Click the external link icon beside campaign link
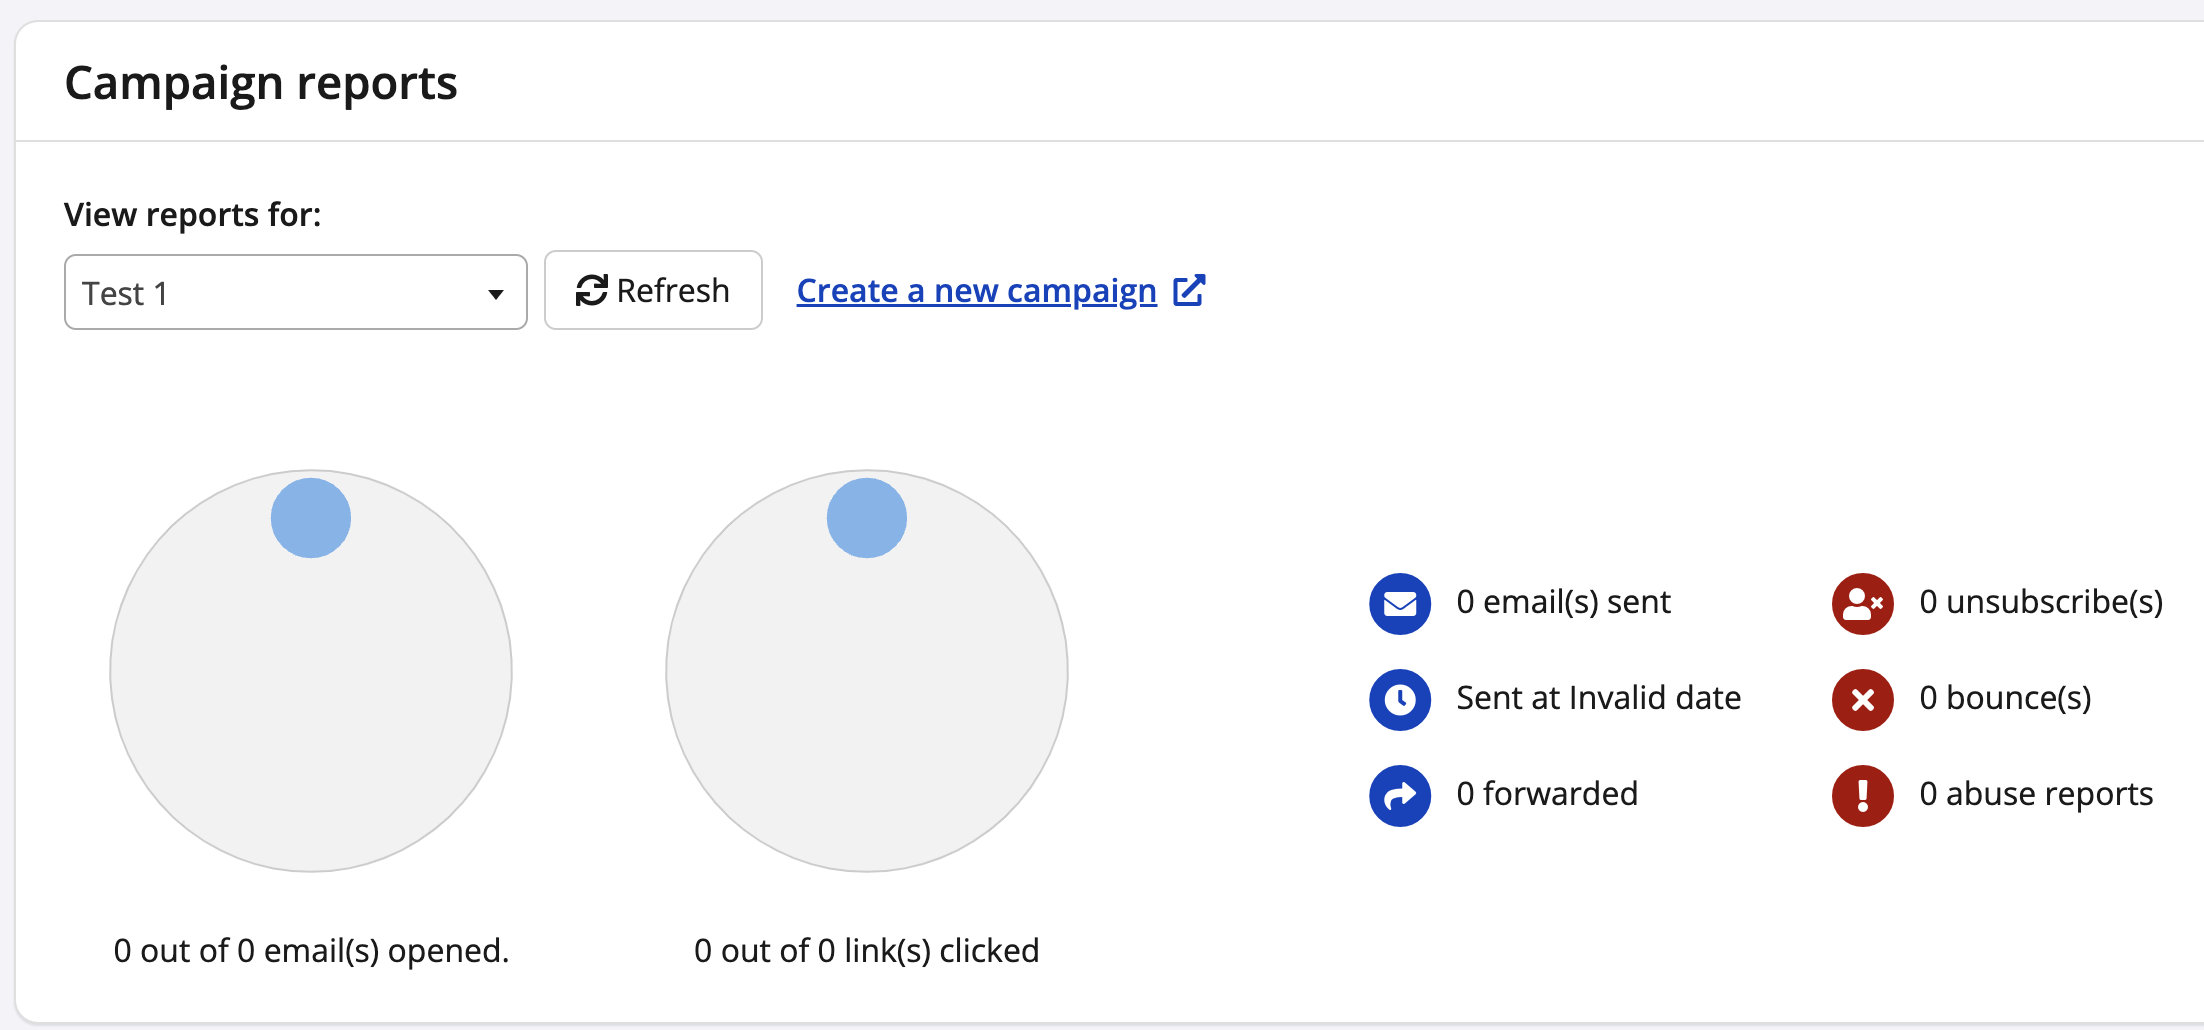 pyautogui.click(x=1189, y=291)
